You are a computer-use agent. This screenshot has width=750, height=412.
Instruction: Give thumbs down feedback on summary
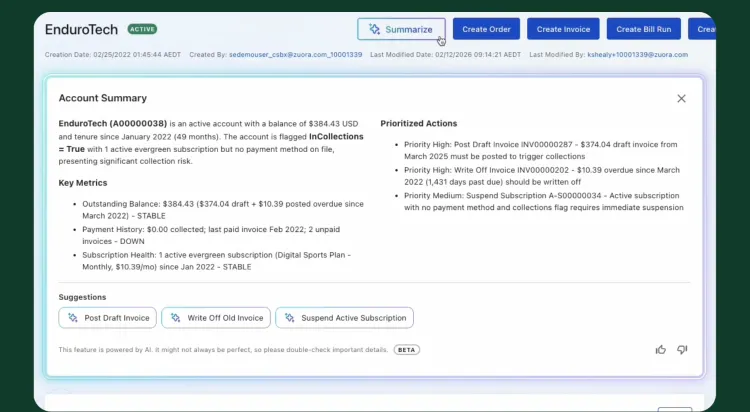point(682,350)
